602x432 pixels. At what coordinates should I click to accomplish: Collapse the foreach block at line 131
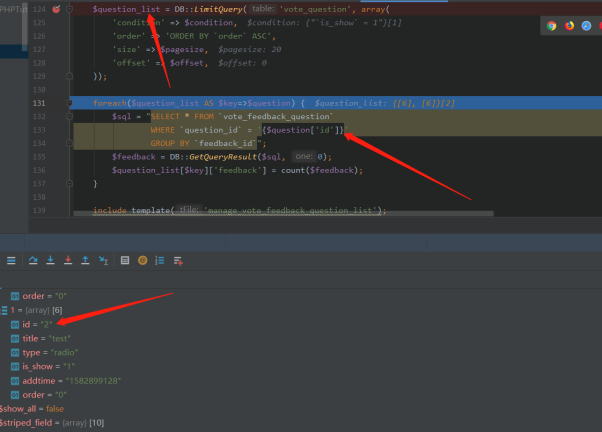[x=69, y=103]
